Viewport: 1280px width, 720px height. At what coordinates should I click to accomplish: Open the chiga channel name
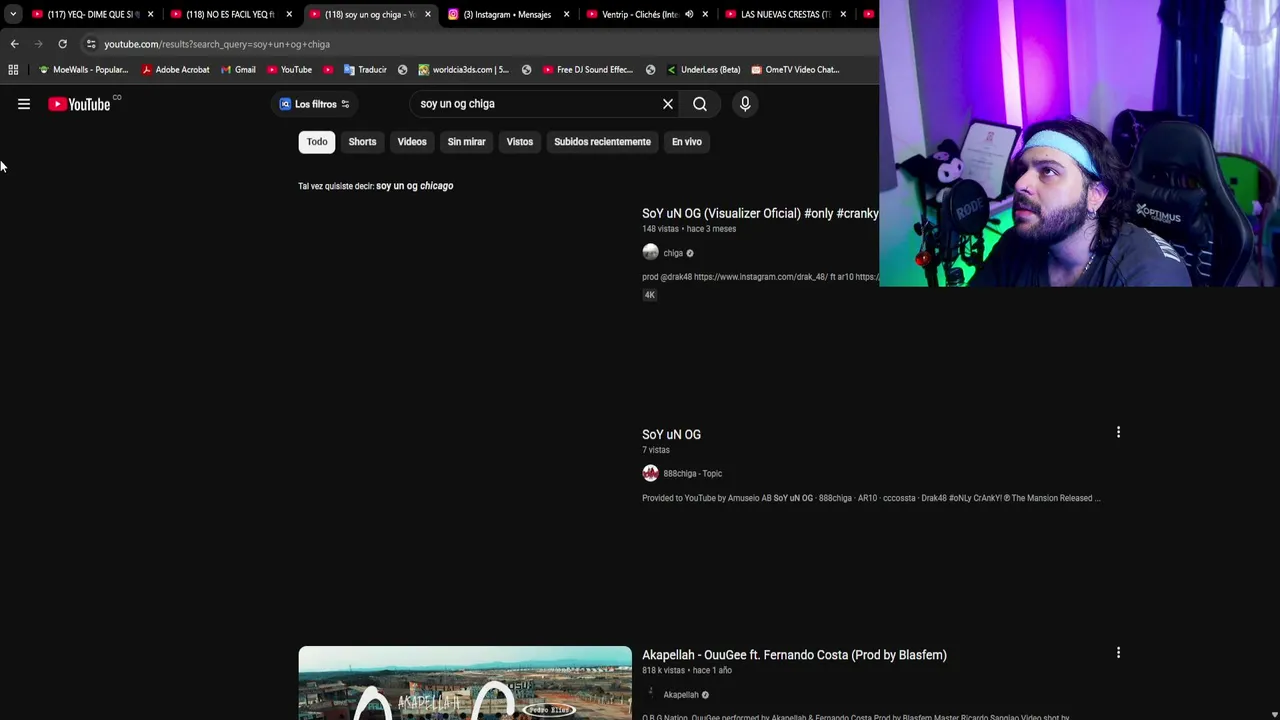[673, 253]
